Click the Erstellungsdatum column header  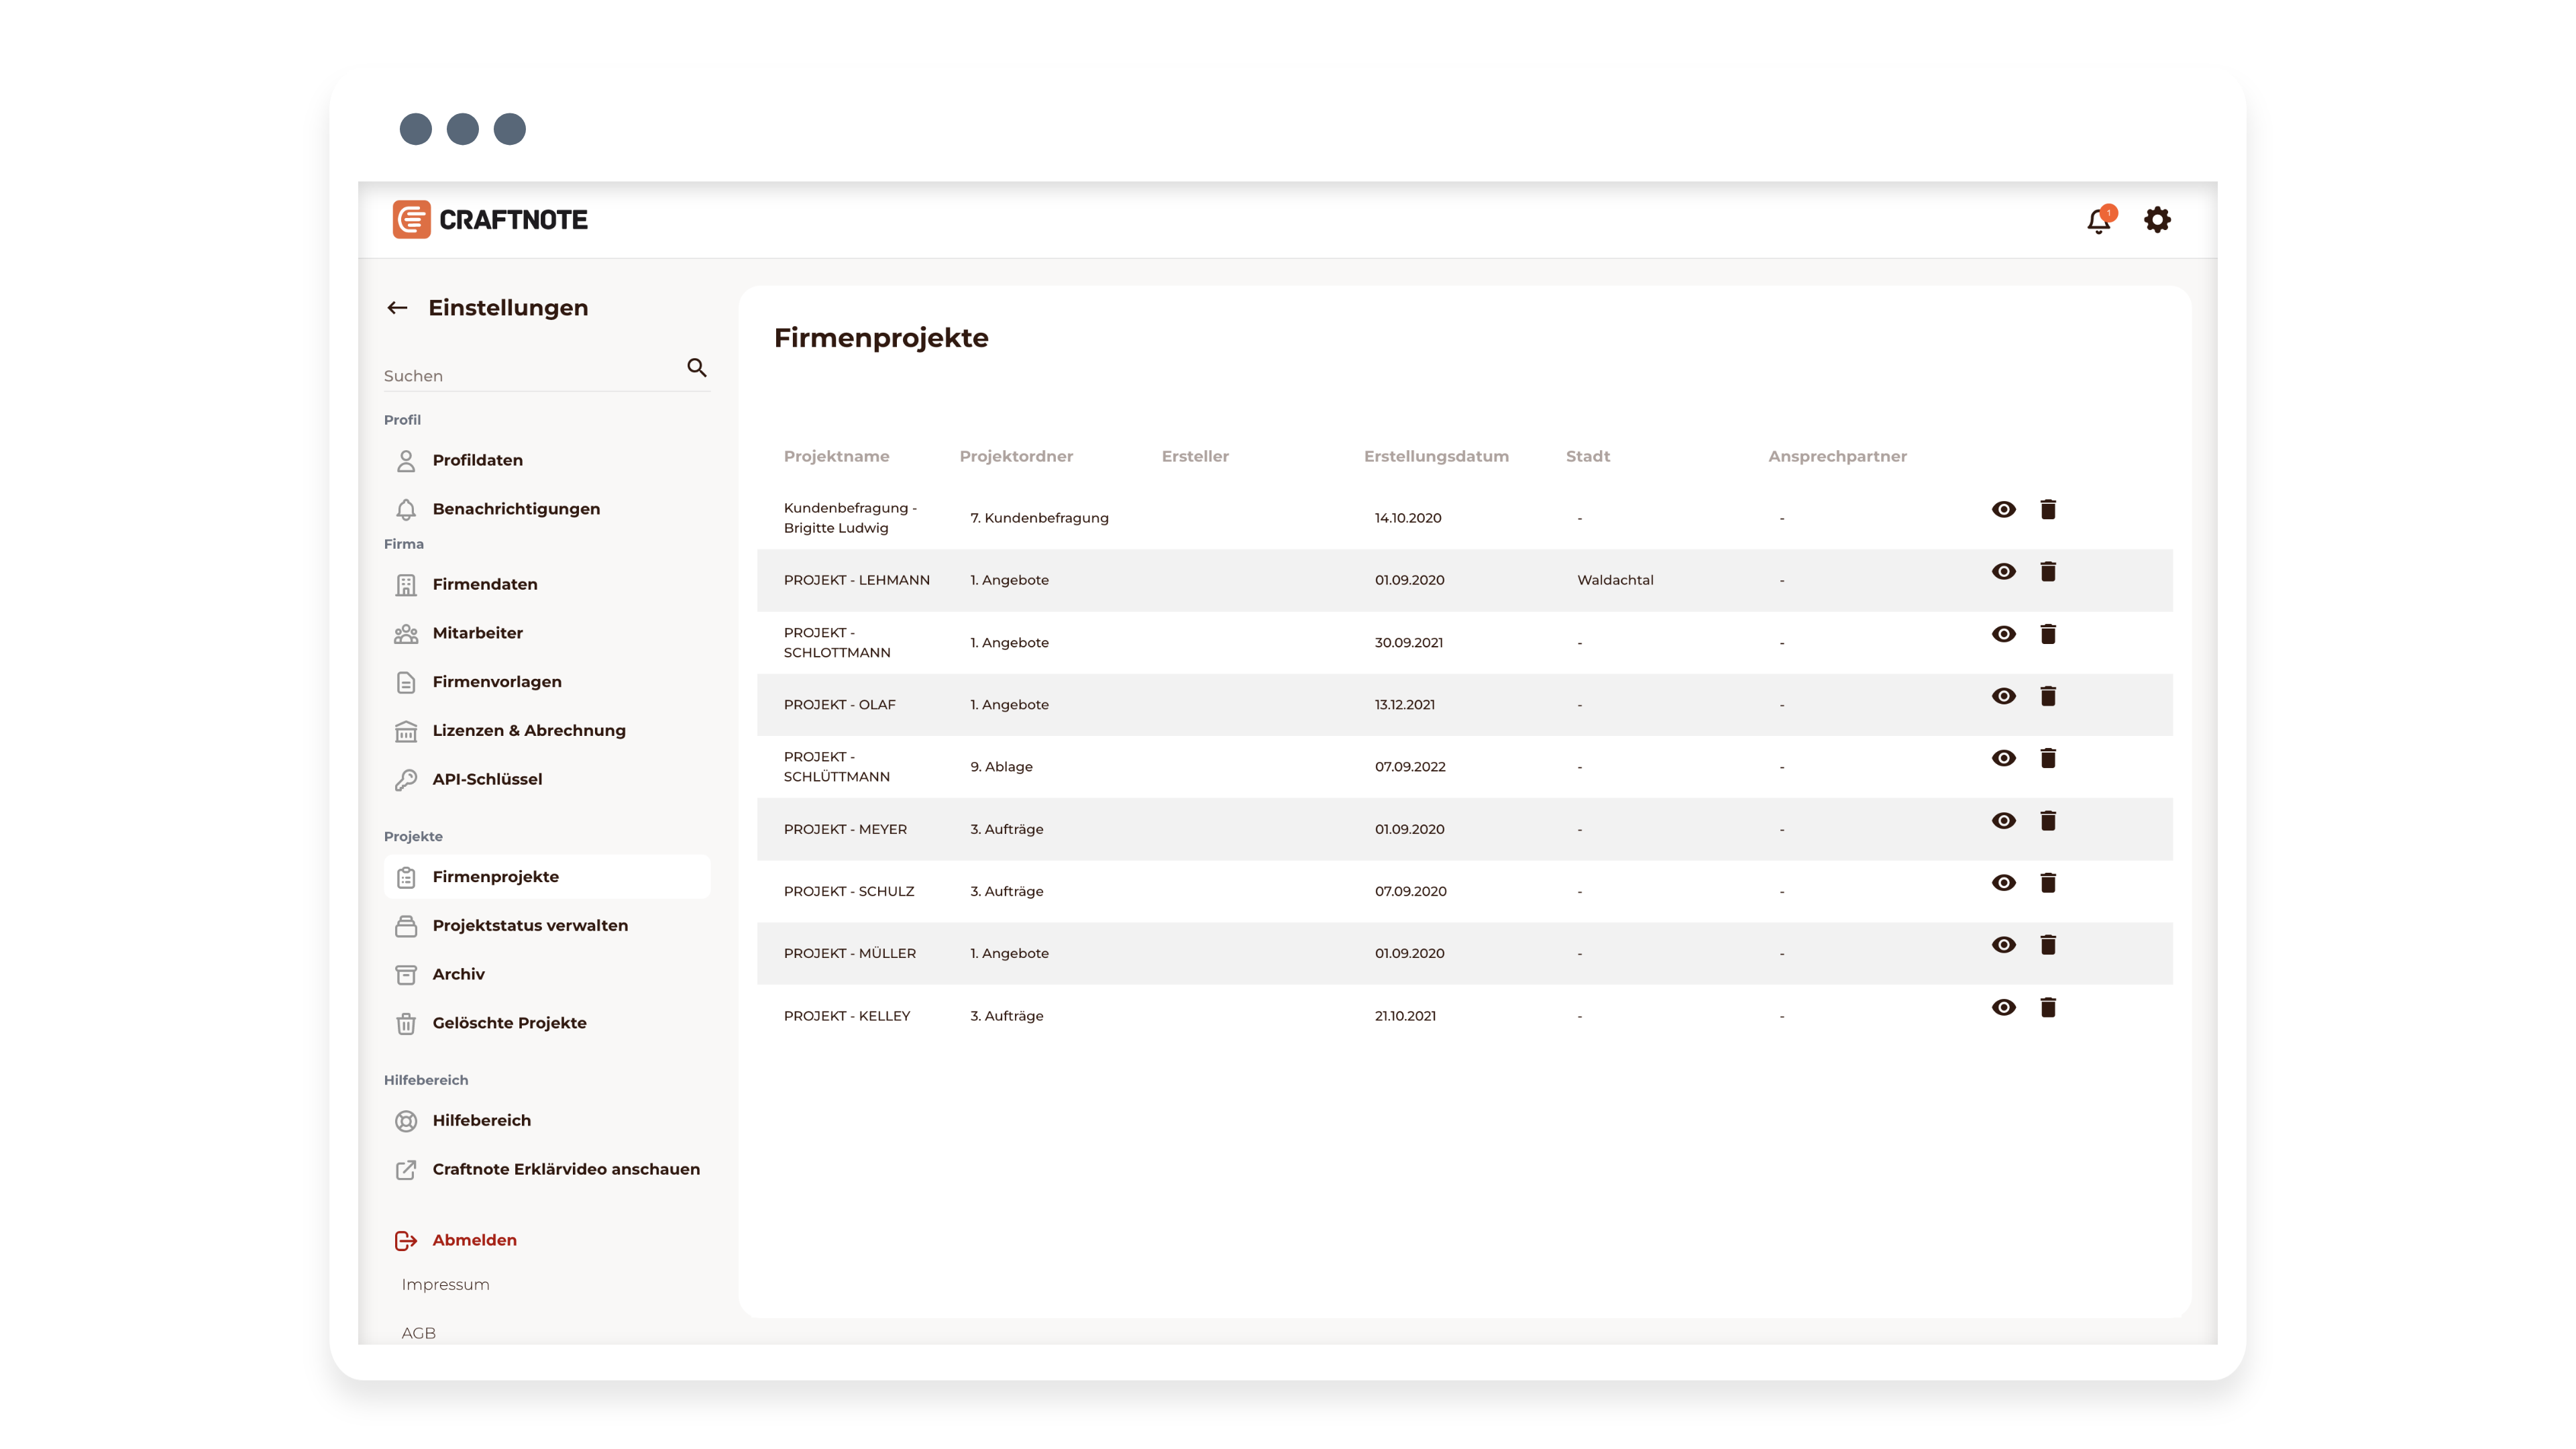tap(1436, 457)
